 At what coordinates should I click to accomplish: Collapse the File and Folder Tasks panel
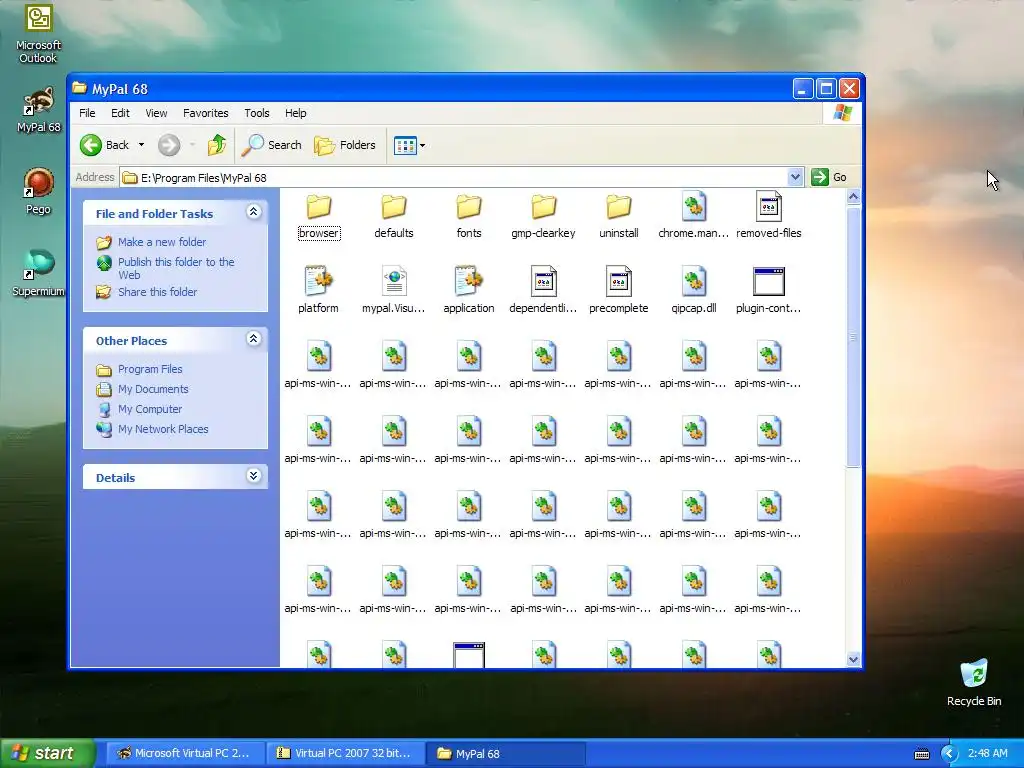pos(253,212)
